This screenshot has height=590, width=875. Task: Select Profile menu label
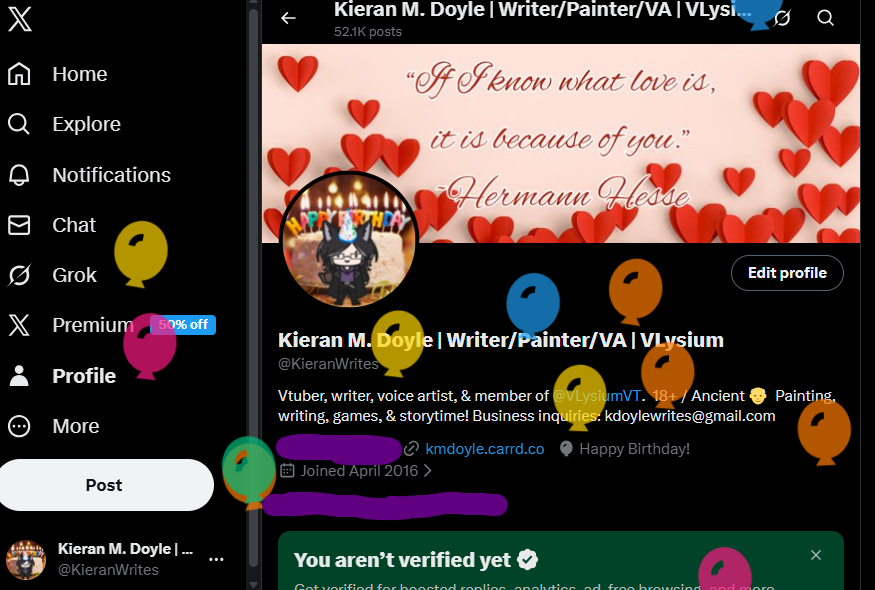[x=84, y=376]
